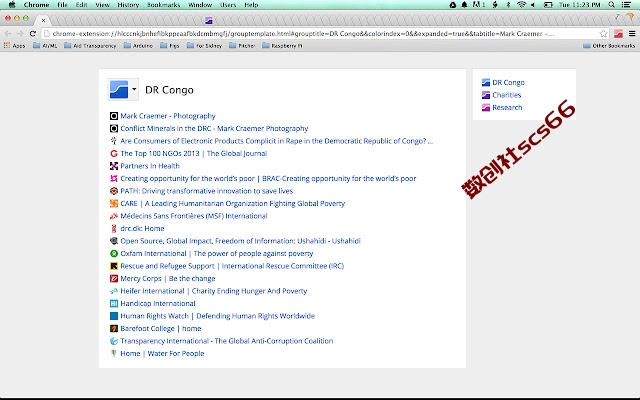
Task: Click the drc.dk Home favicon
Action: pos(114,229)
